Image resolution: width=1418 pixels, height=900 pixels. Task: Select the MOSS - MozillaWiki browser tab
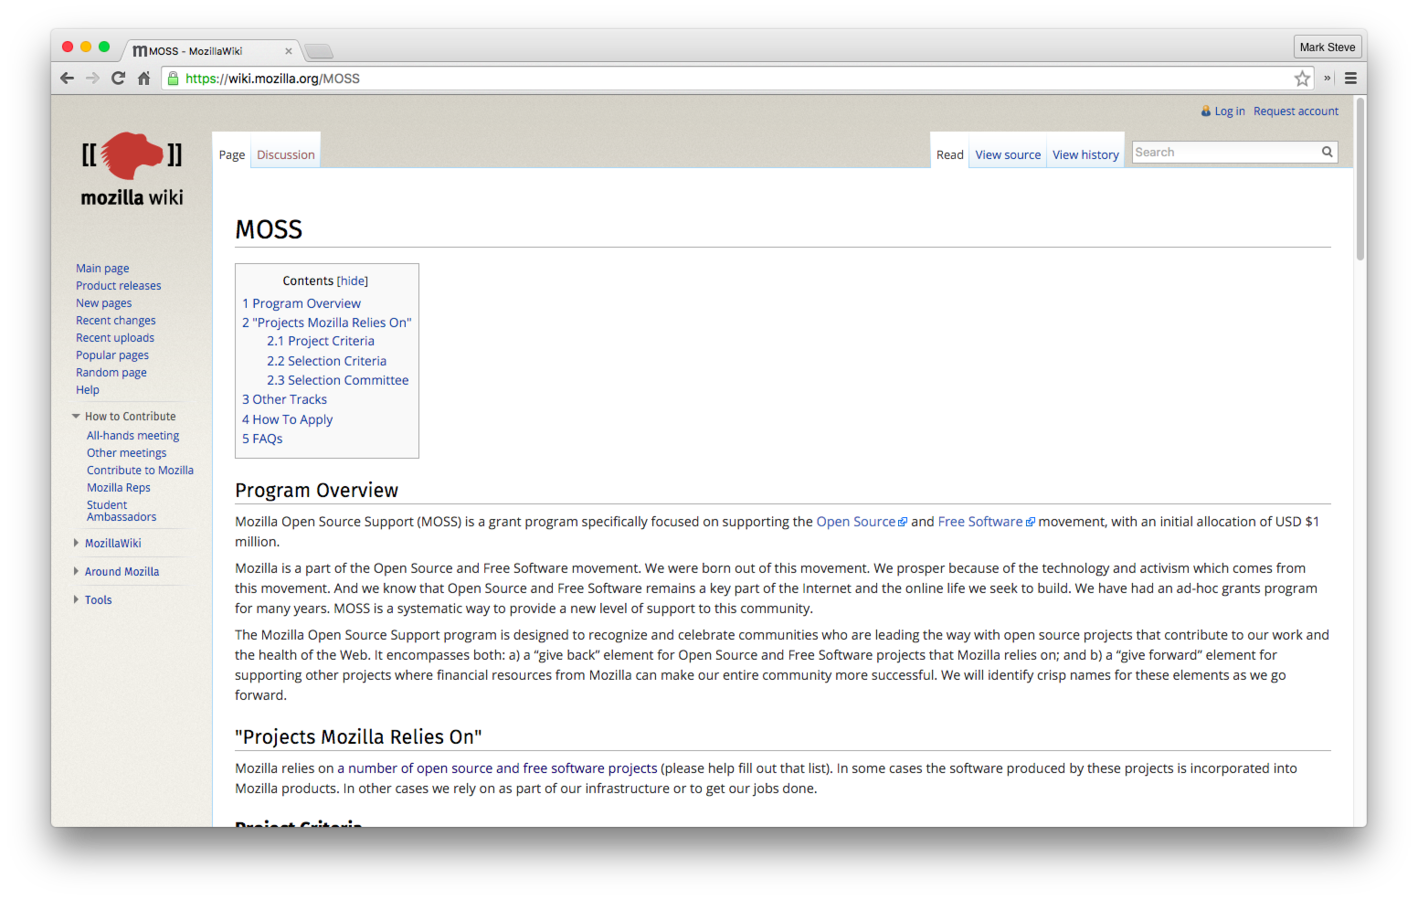(210, 51)
